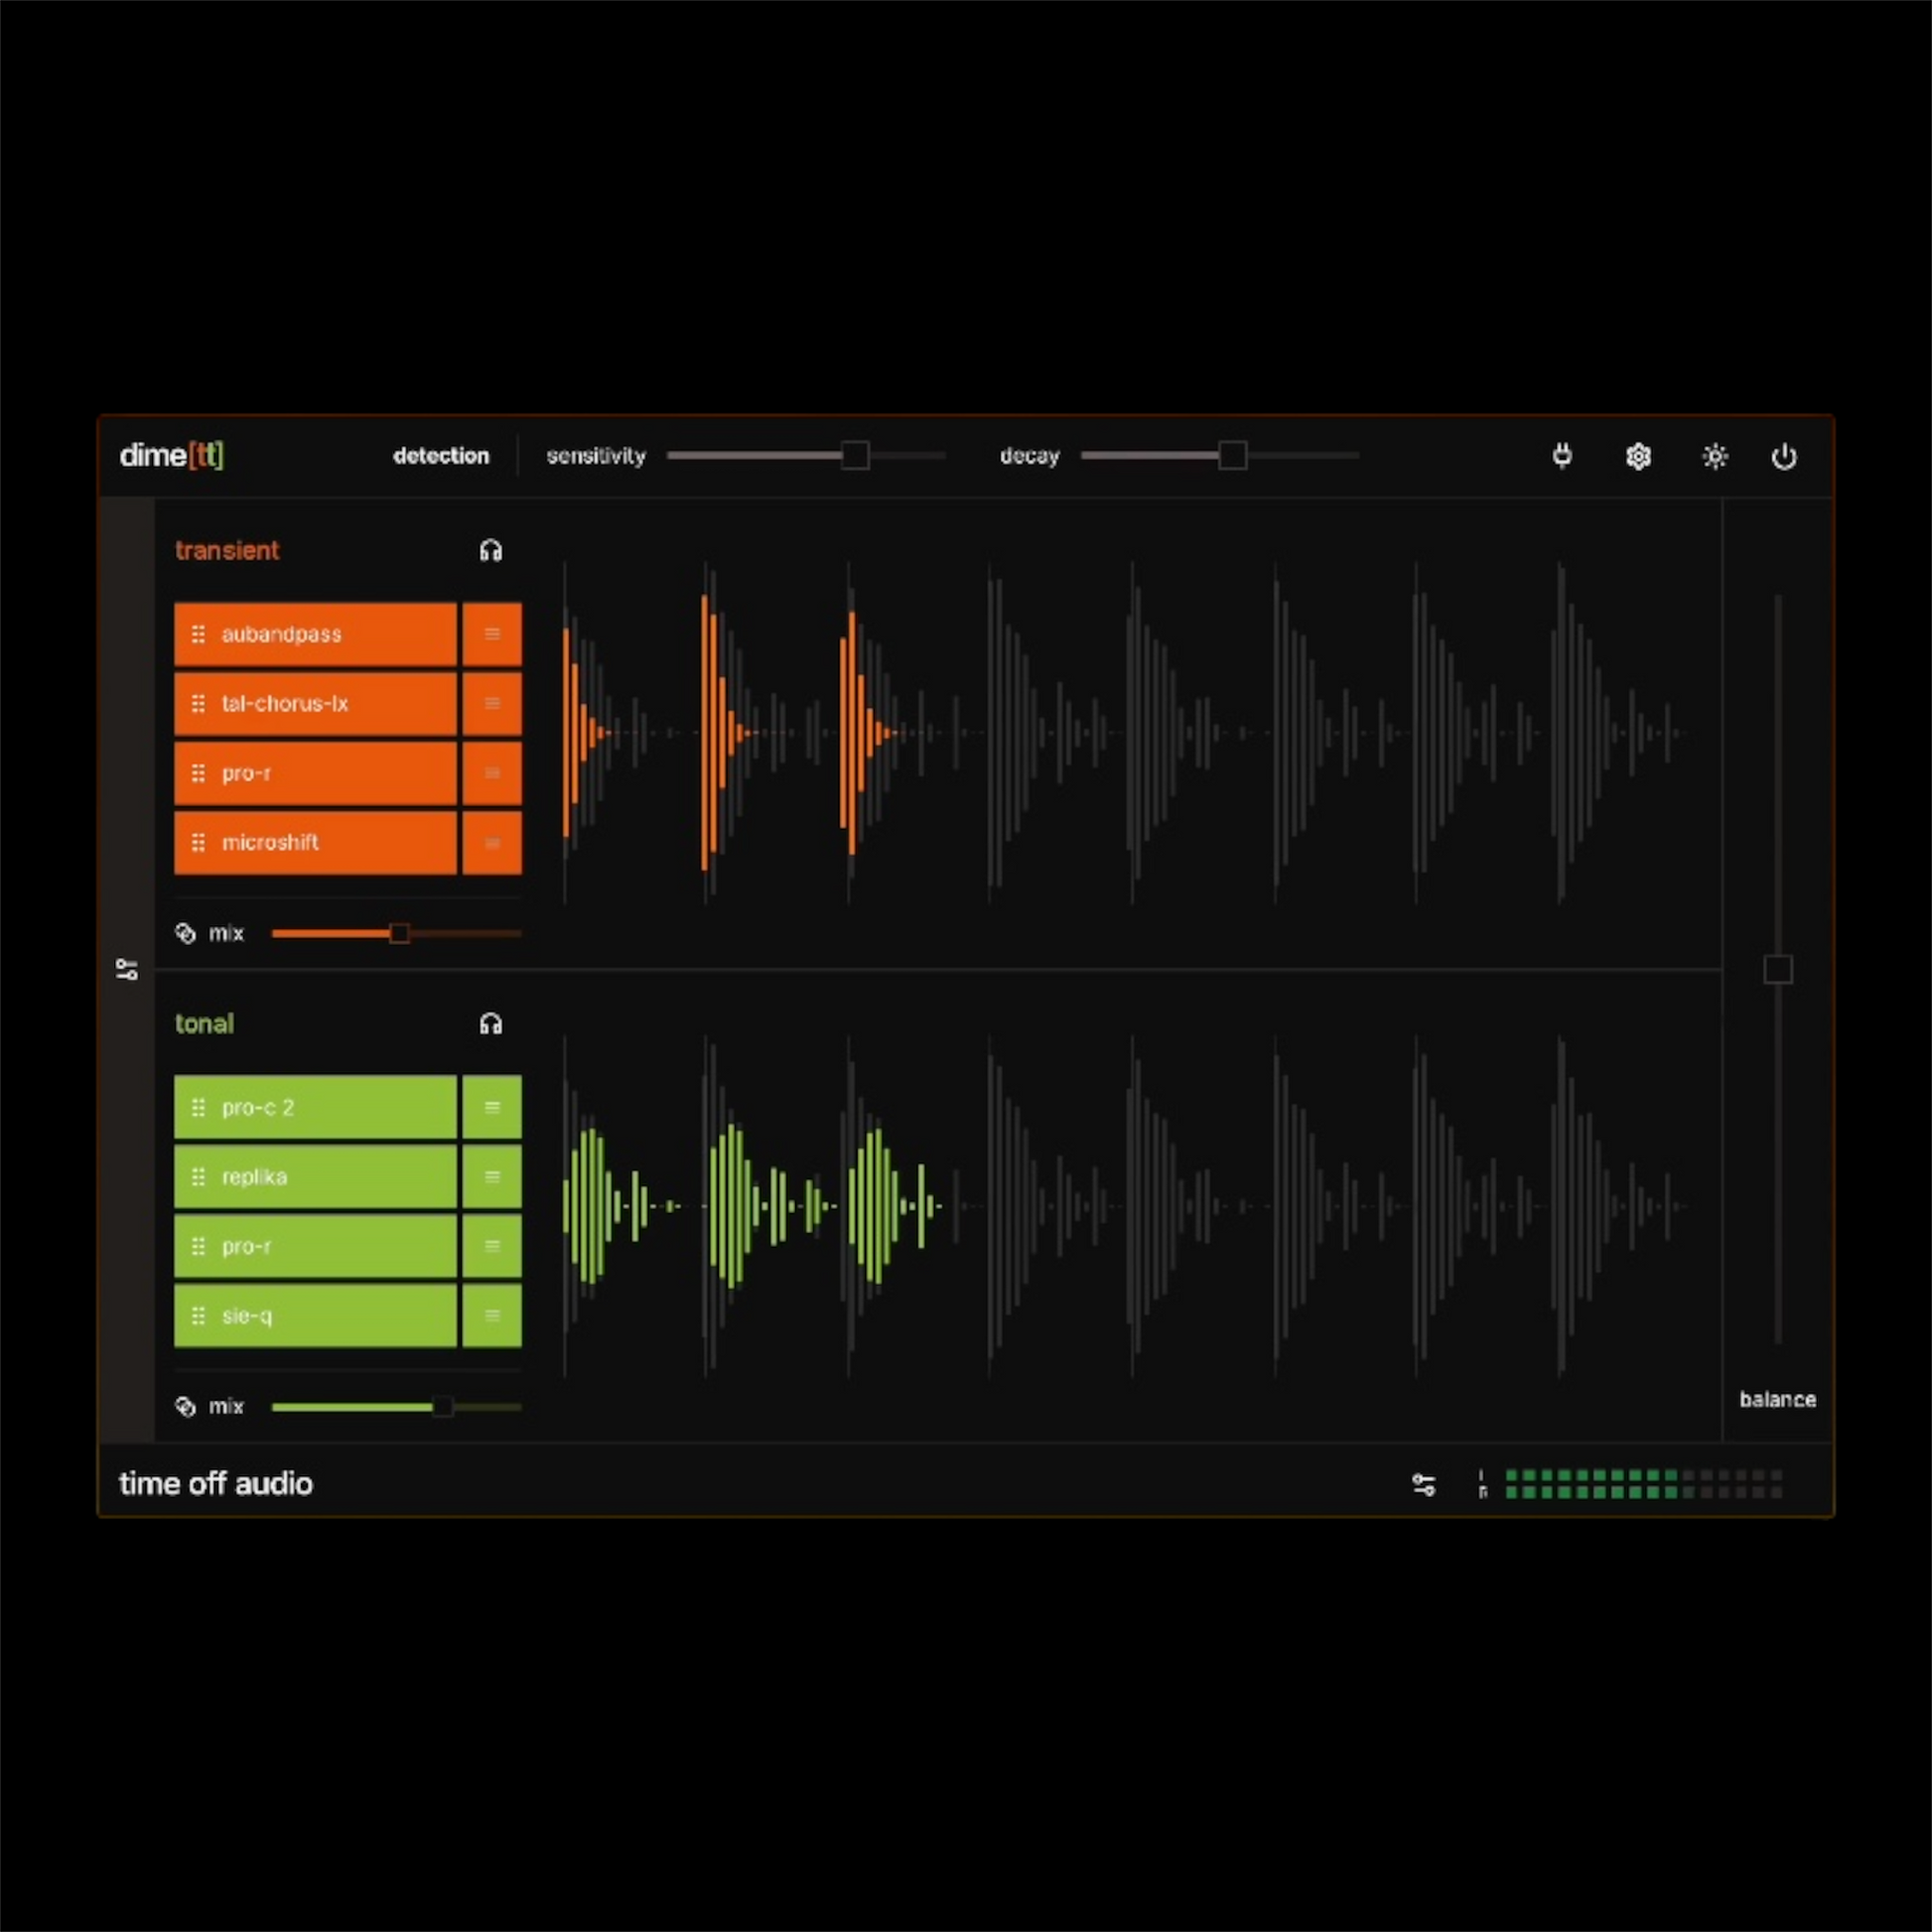This screenshot has height=1932, width=1932.
Task: Select the detection tab
Action: pos(441,456)
